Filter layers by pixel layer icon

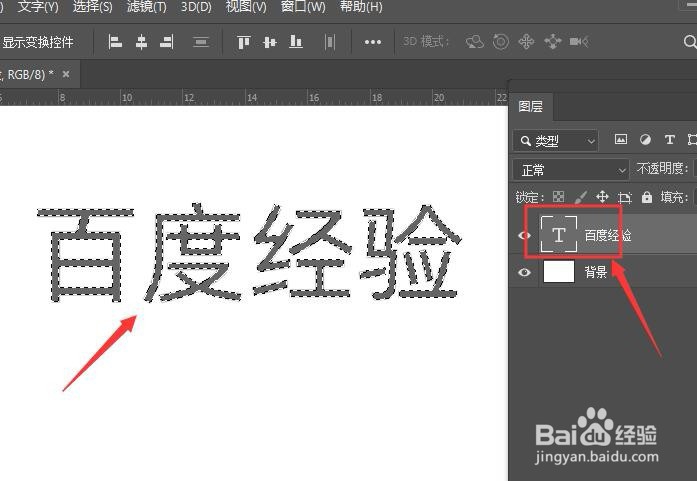point(621,140)
